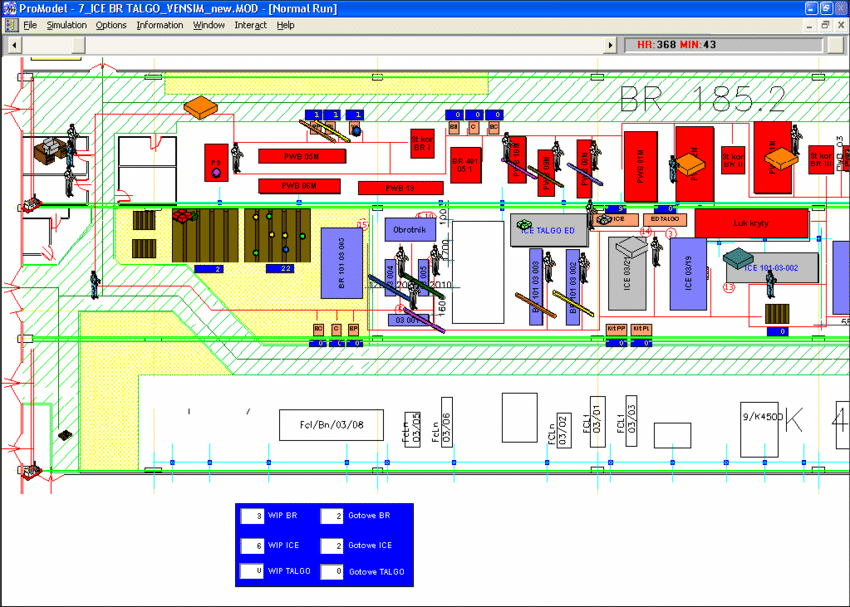Click the counter showing 9 above the ICE label

point(616,209)
